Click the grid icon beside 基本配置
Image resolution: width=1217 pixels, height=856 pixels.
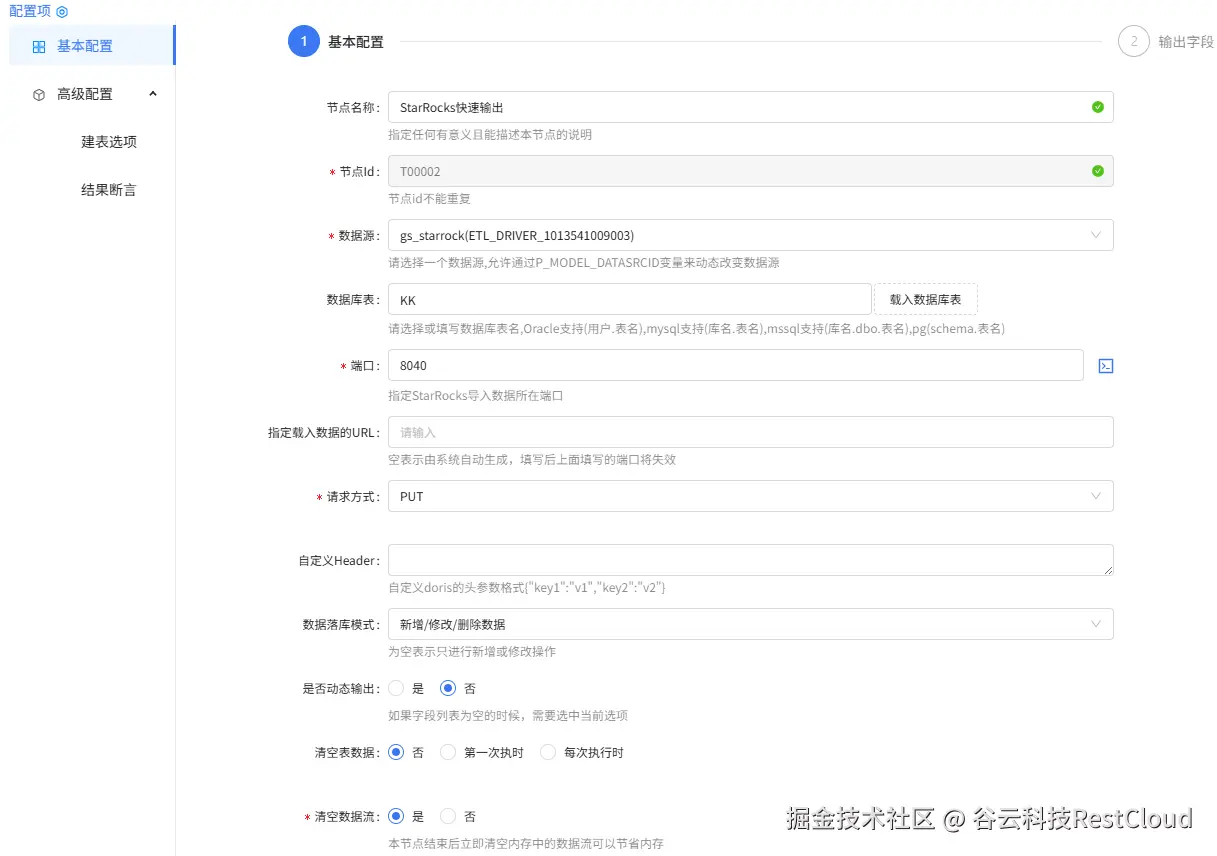pos(39,46)
